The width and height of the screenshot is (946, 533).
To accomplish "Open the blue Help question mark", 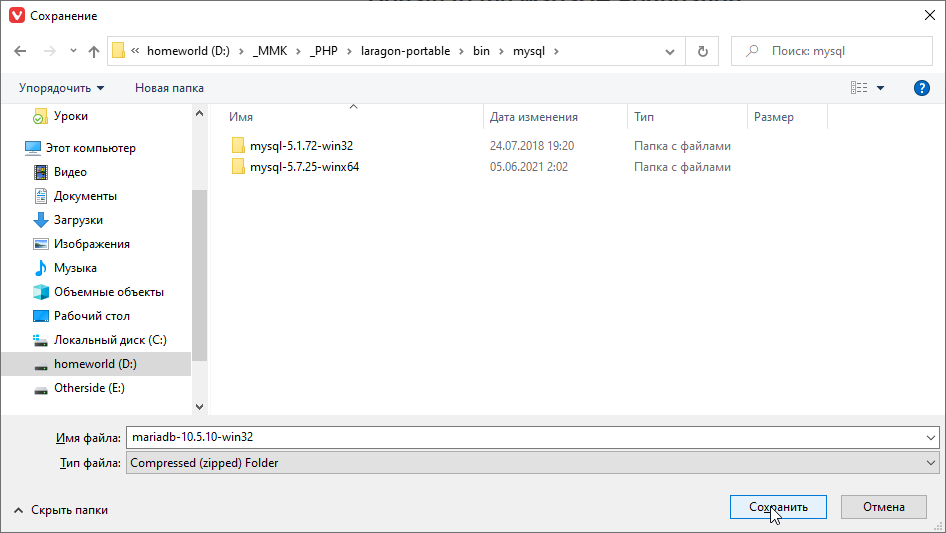I will coord(922,88).
